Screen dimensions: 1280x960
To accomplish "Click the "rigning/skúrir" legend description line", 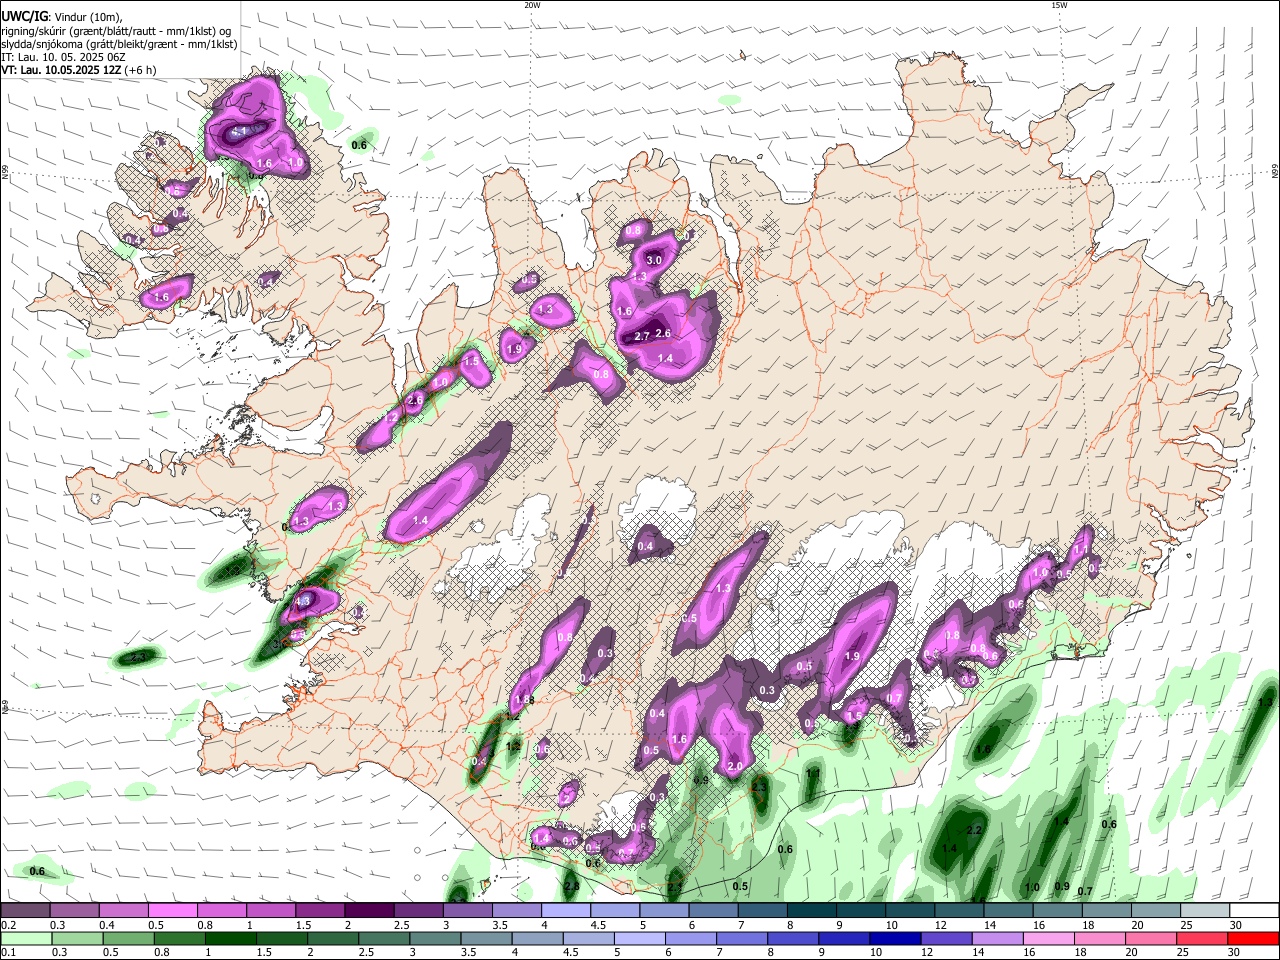I will 116,30.
